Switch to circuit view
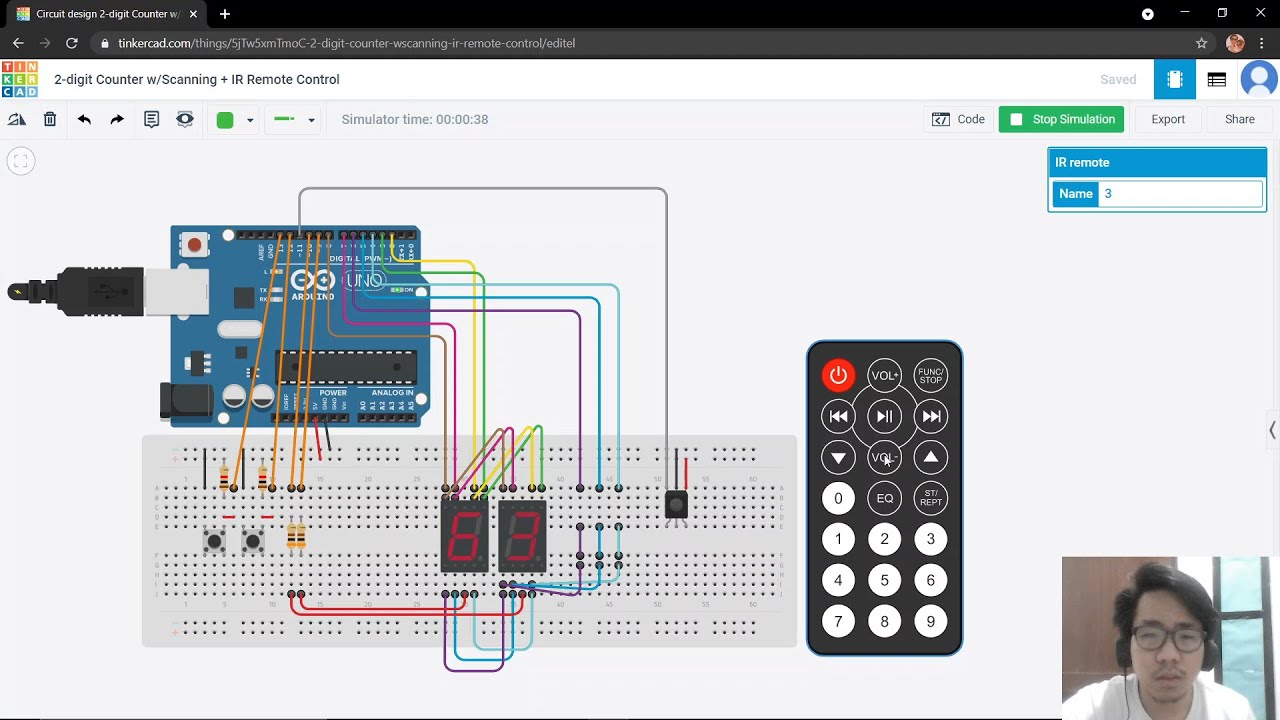Image resolution: width=1280 pixels, height=720 pixels. tap(1175, 80)
